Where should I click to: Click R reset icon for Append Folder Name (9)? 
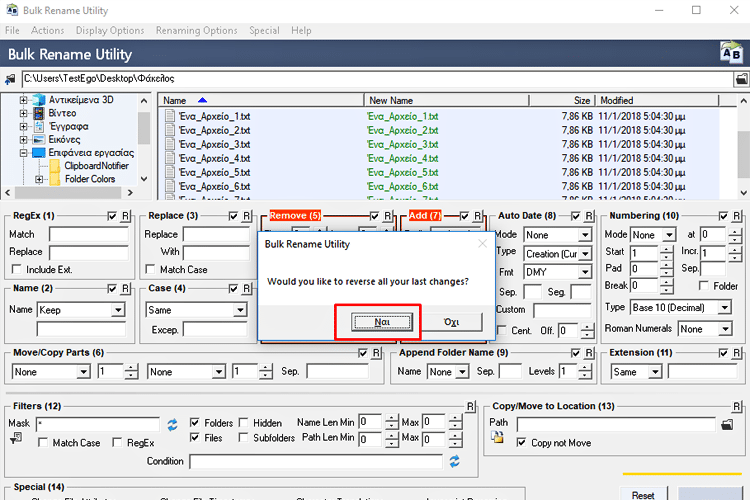tap(589, 353)
